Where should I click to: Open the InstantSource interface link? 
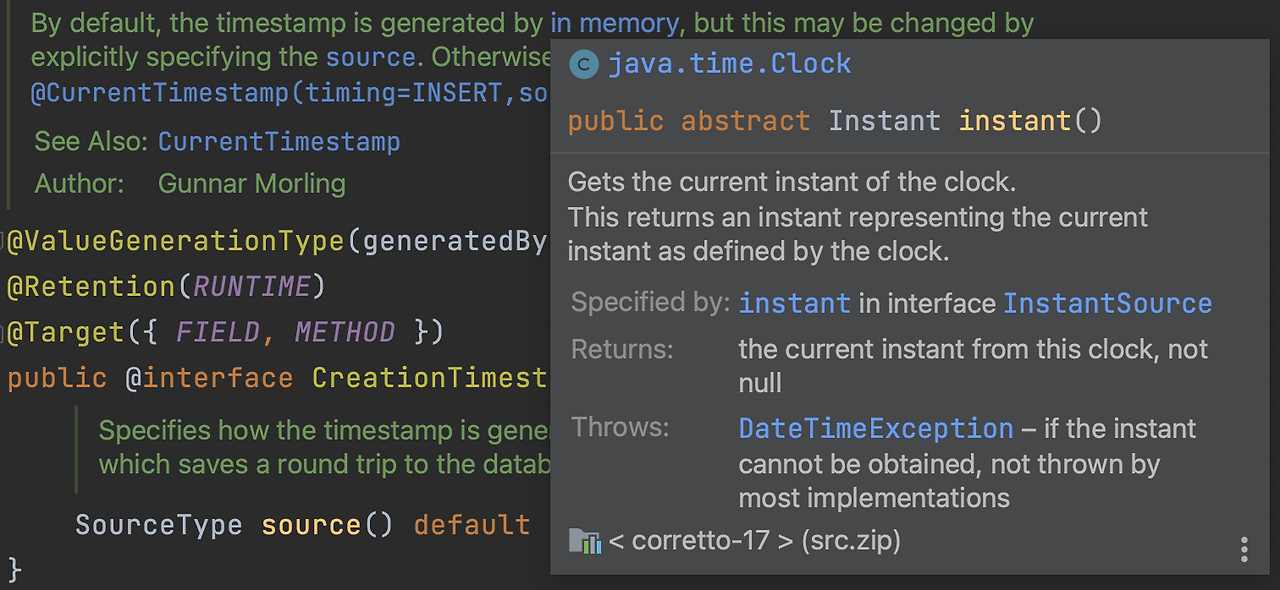(1107, 302)
